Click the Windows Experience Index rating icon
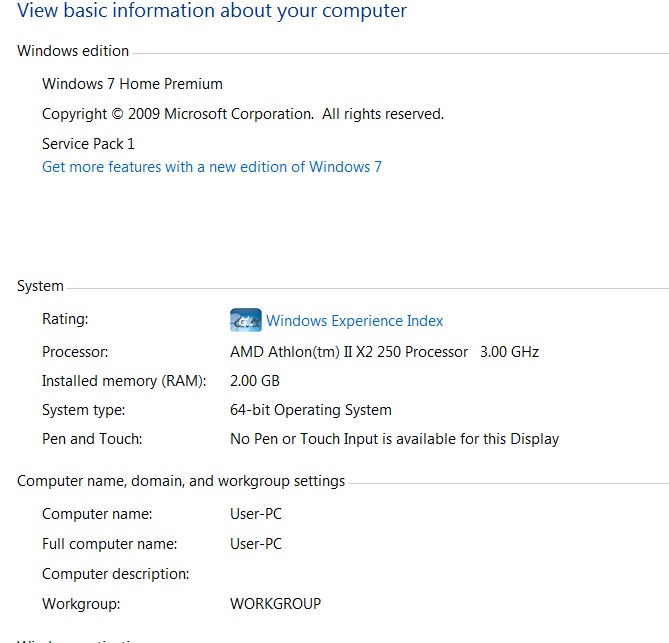This screenshot has width=669, height=643. (x=245, y=320)
